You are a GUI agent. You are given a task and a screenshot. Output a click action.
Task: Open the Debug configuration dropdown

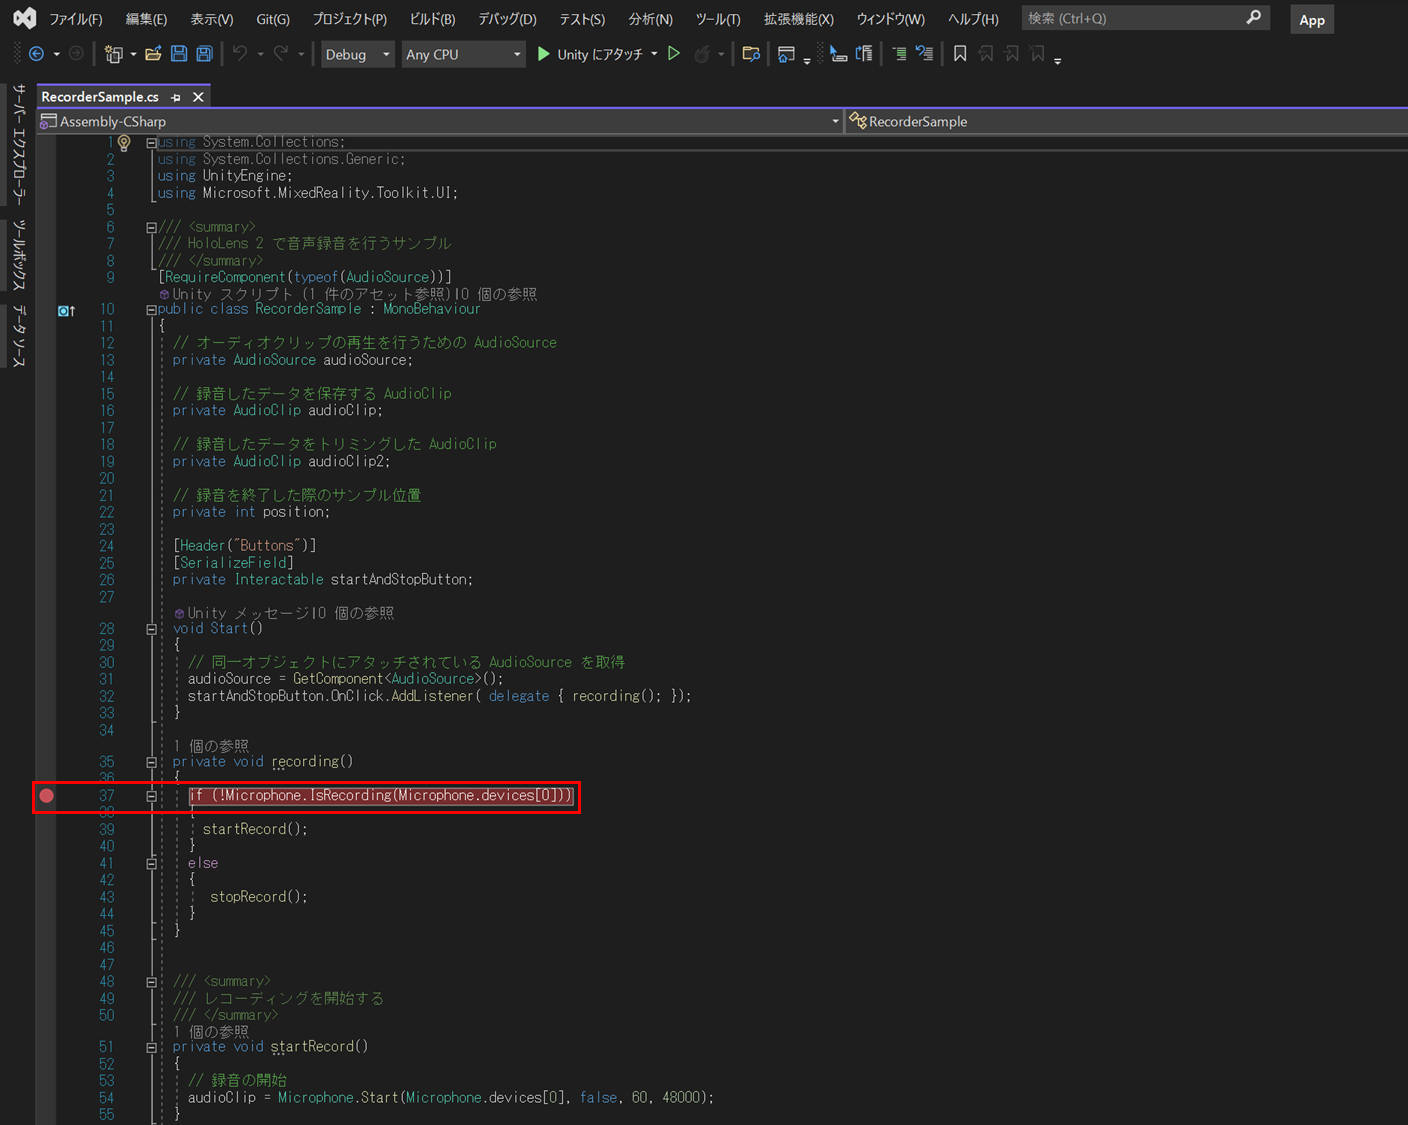pyautogui.click(x=357, y=54)
